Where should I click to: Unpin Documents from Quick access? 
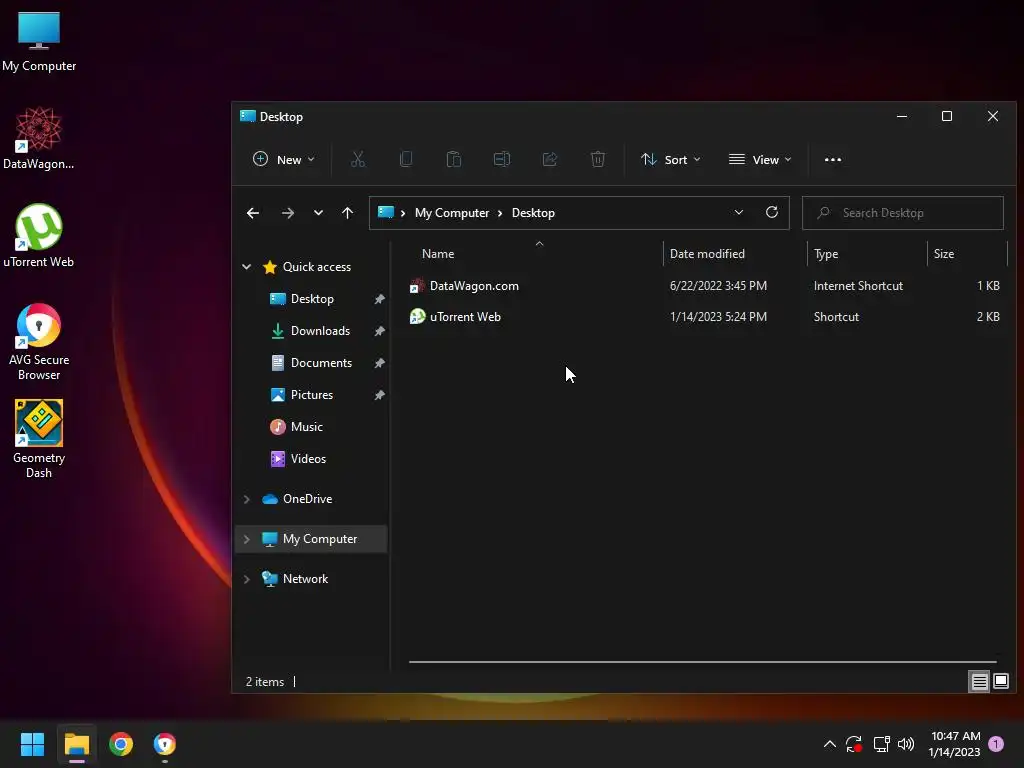[379, 363]
